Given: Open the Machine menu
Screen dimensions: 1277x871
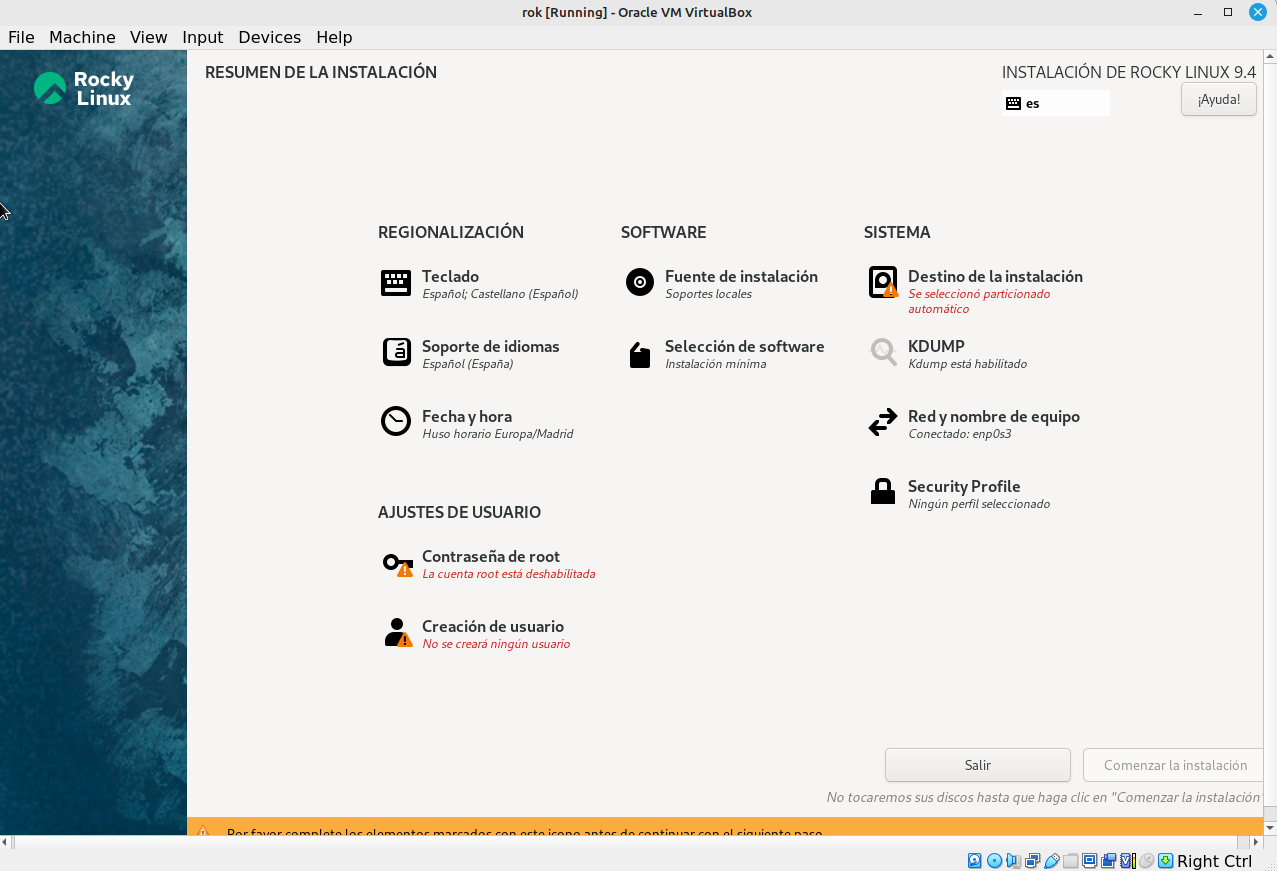Looking at the screenshot, I should pyautogui.click(x=82, y=37).
